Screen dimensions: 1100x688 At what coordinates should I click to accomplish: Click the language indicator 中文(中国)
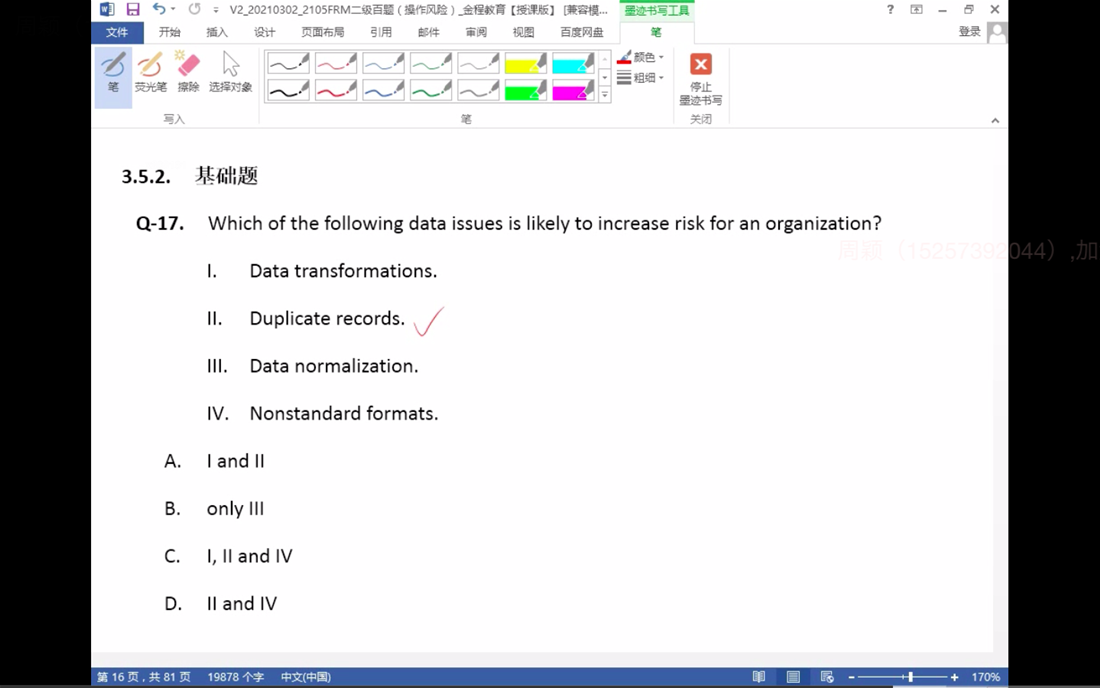[306, 677]
